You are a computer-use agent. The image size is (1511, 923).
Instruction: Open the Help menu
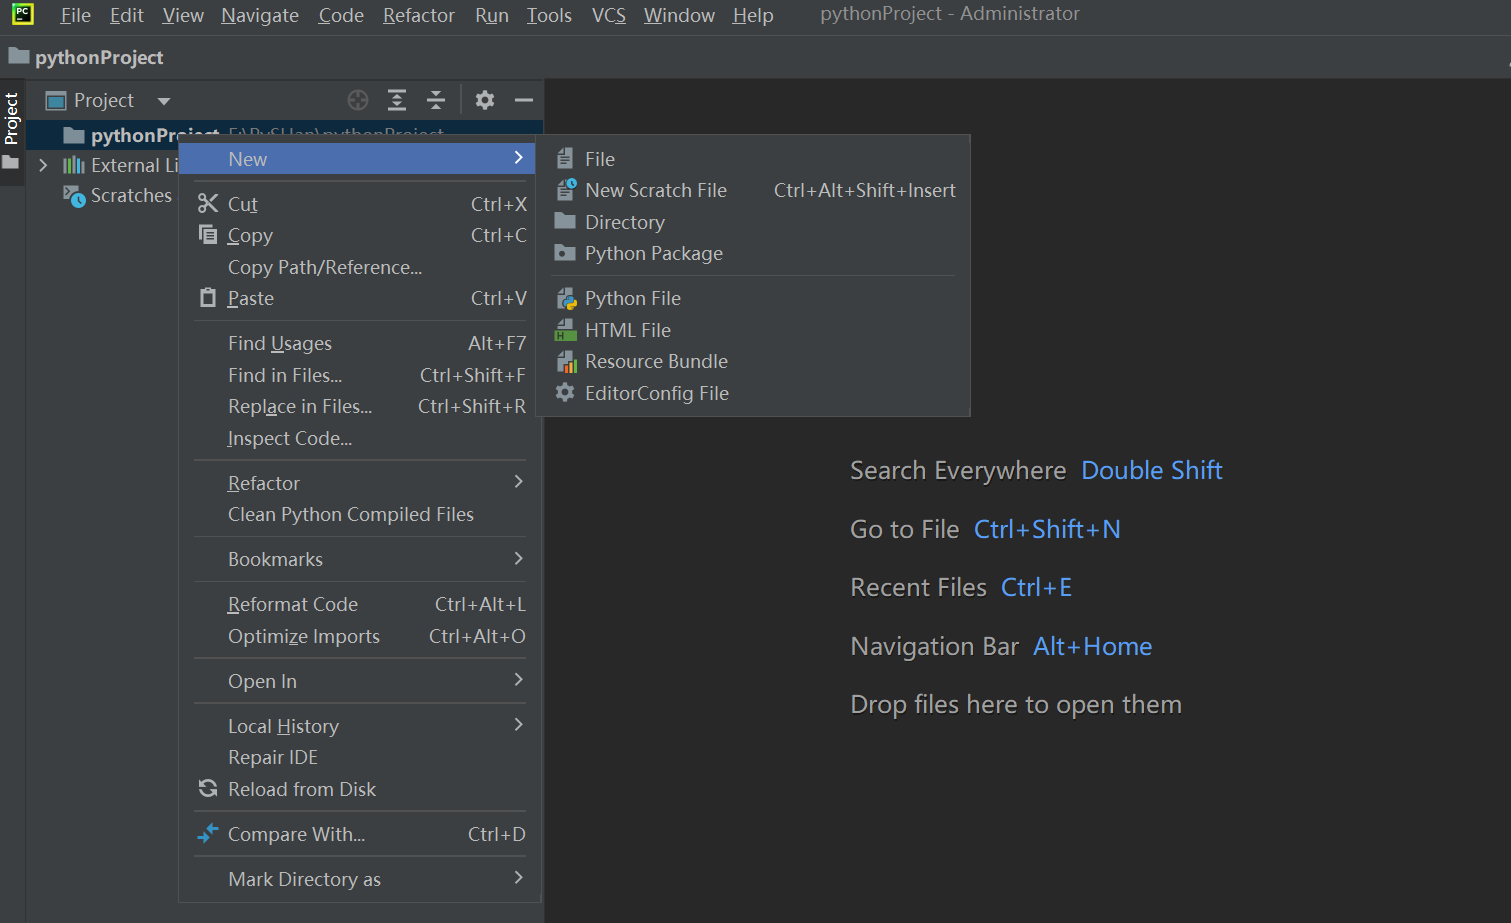(x=753, y=15)
